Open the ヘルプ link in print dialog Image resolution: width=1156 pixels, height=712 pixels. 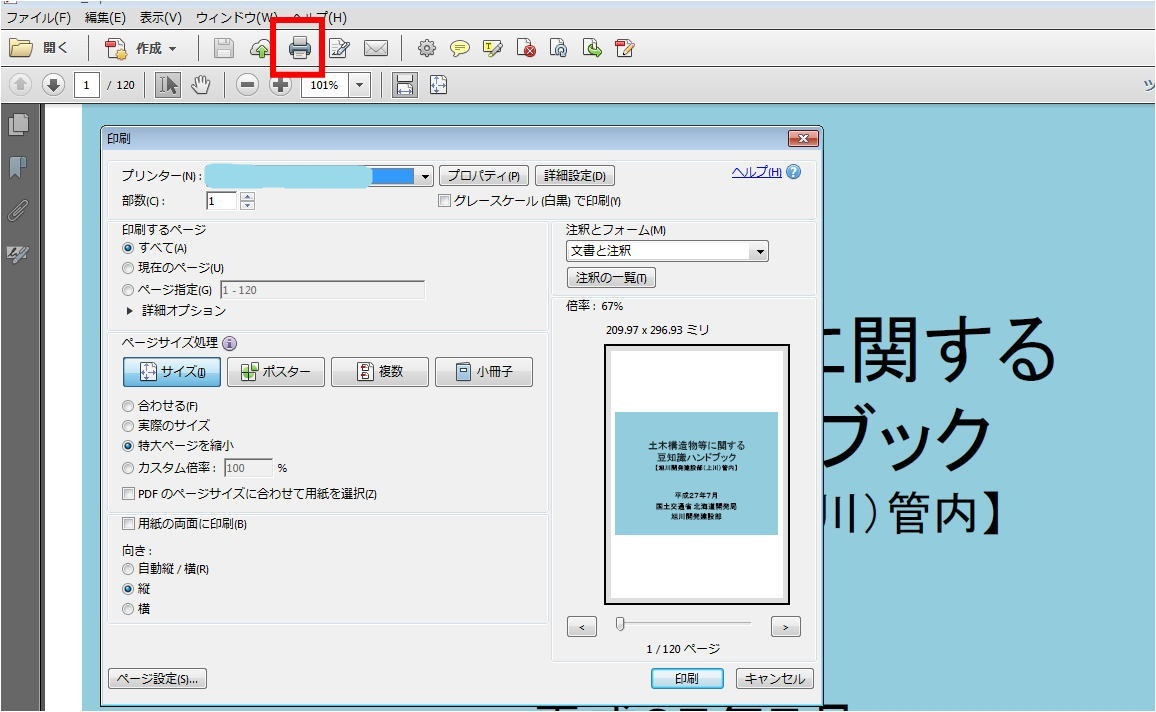point(756,172)
